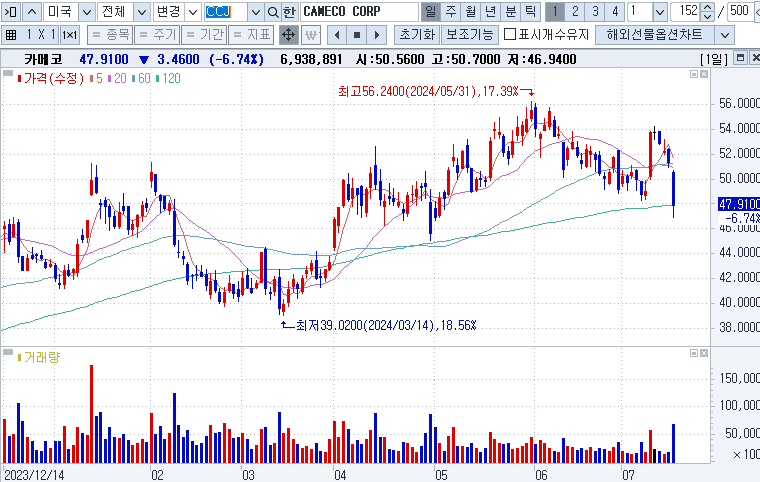The width and height of the screenshot is (760, 482).
Task: Close the 거래량 volume panel
Action: click(704, 353)
